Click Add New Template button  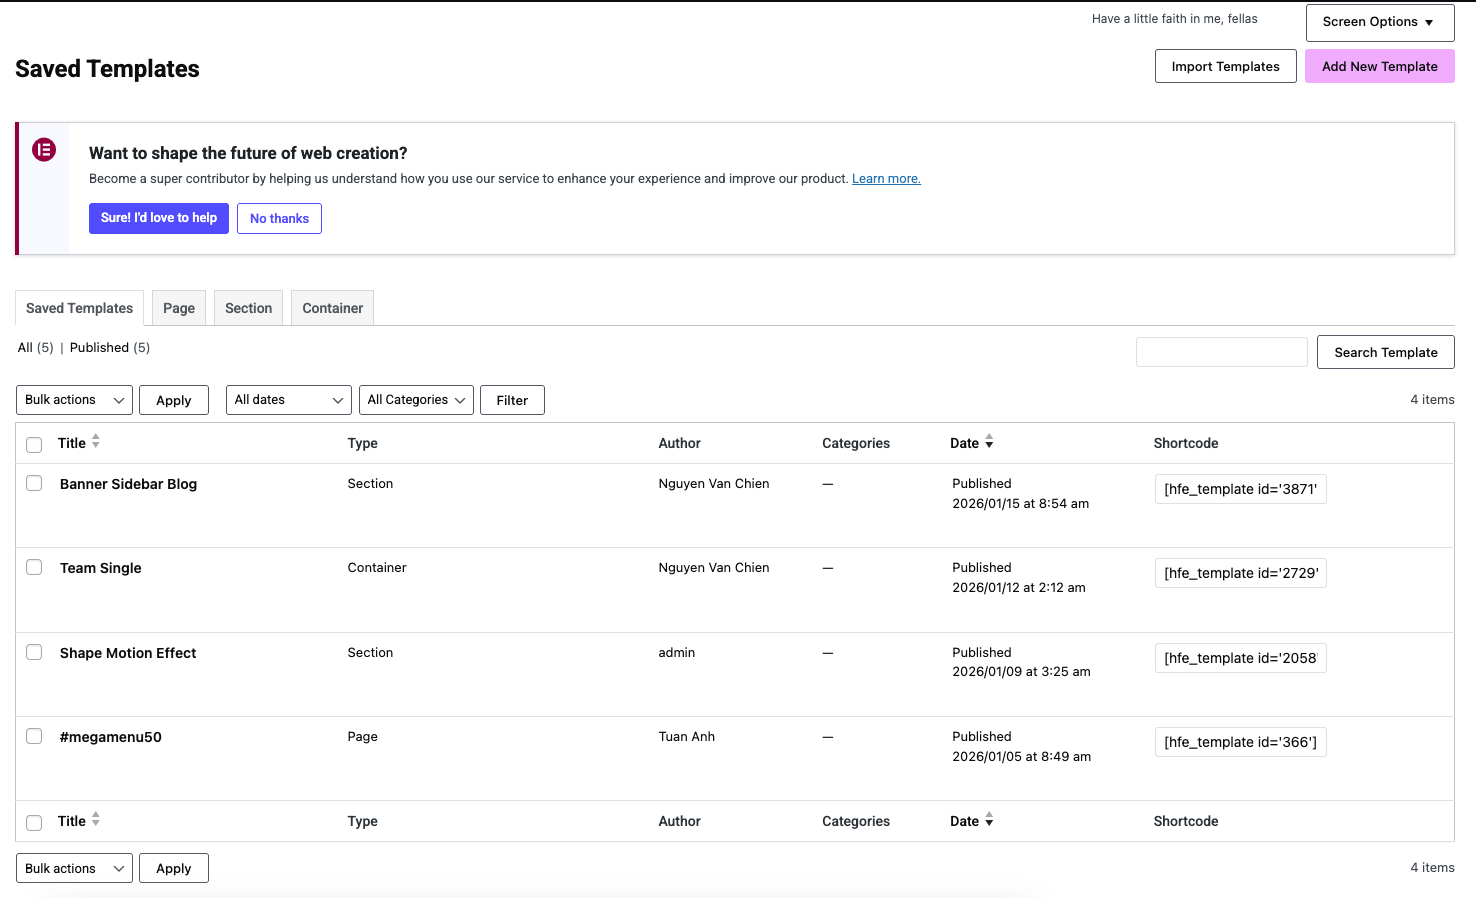[1379, 67]
